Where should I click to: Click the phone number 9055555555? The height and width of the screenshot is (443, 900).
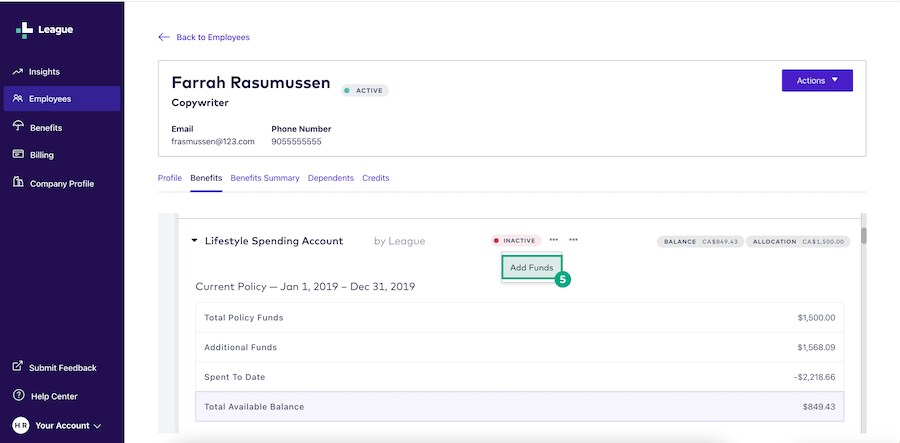point(296,142)
